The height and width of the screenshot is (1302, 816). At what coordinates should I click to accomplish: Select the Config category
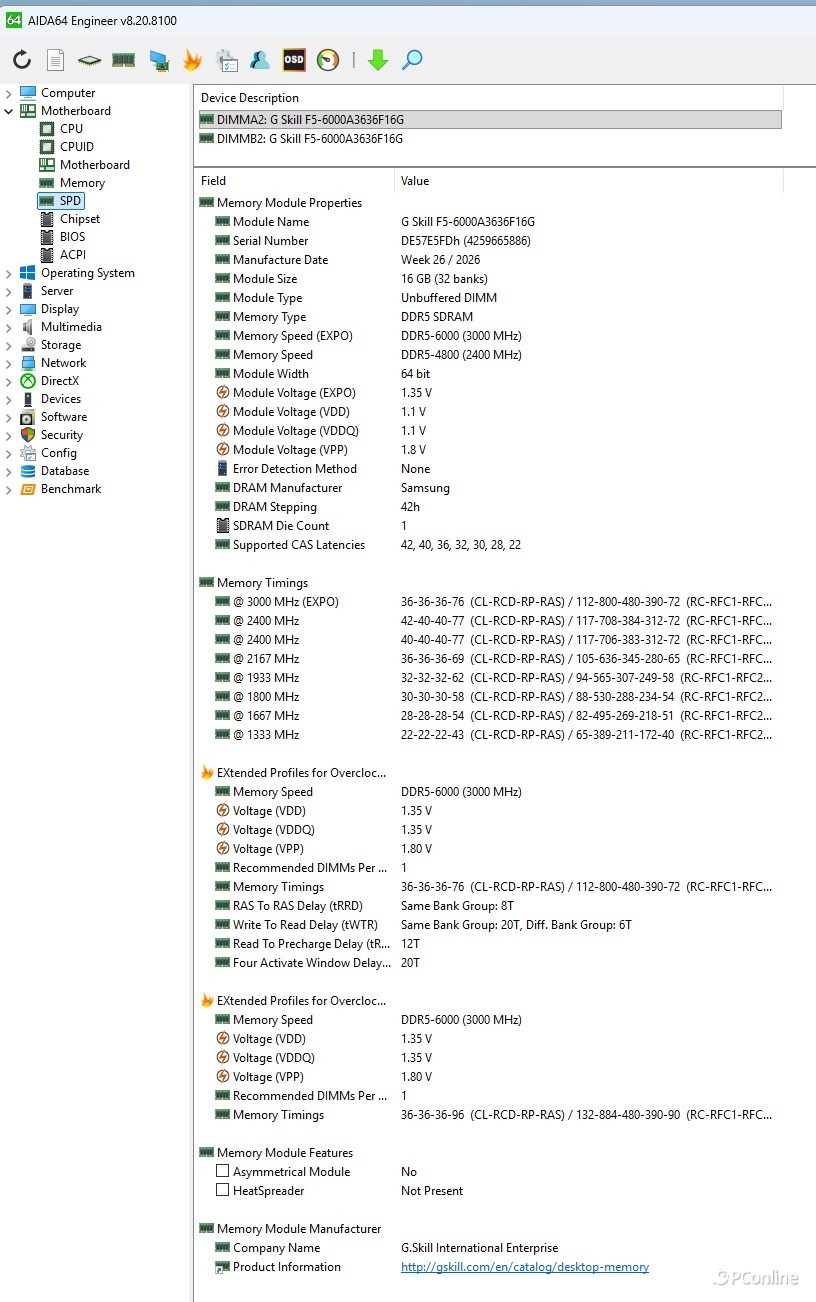pos(59,452)
